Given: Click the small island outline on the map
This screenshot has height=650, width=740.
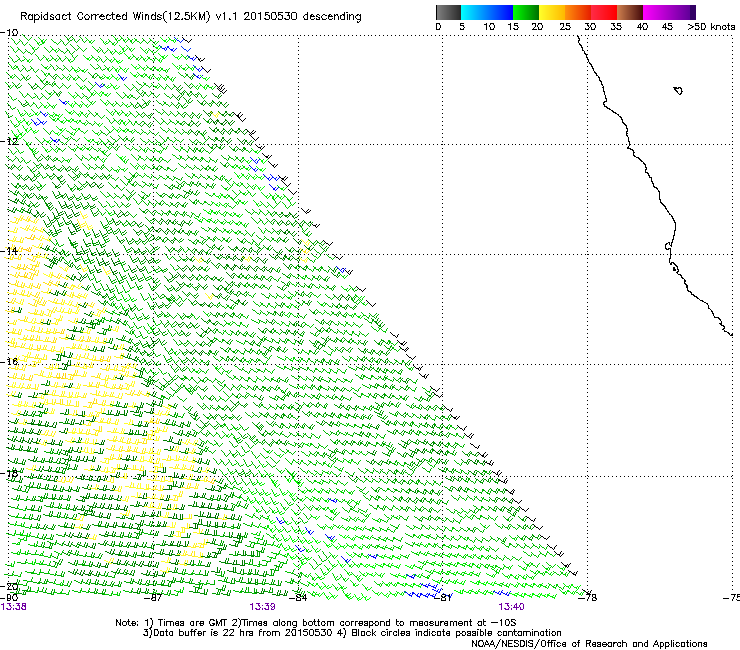Looking at the screenshot, I should (x=678, y=90).
